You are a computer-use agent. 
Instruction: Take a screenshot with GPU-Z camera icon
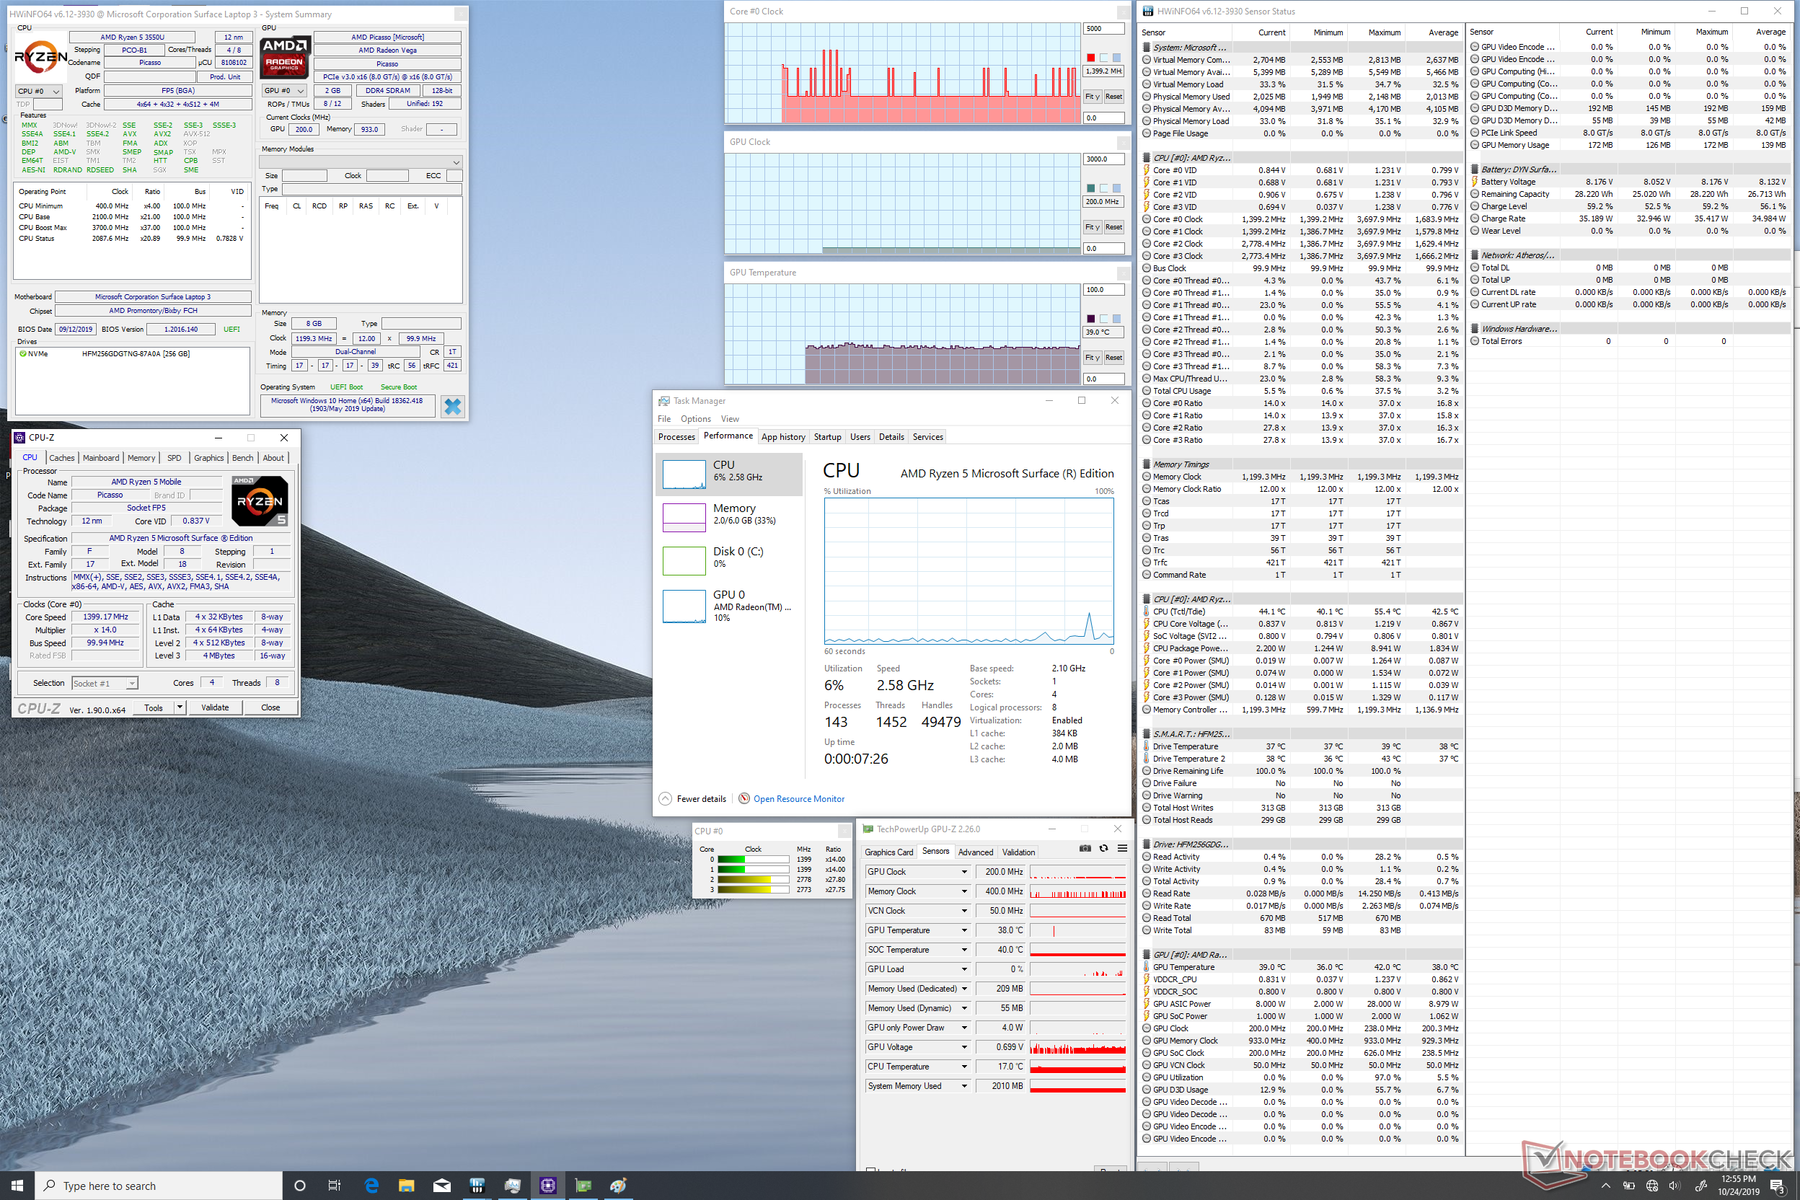point(1085,848)
